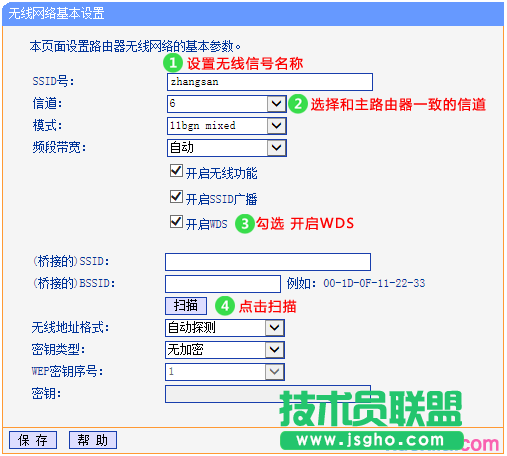
Task: Open the 密钥类型 encryption dropdown
Action: coord(225,350)
